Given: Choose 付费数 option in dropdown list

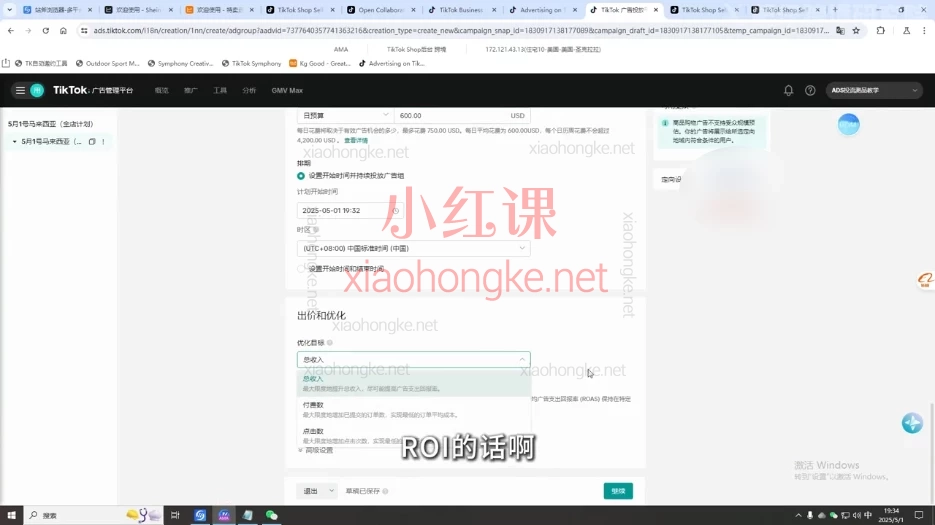Looking at the screenshot, I should (413, 409).
